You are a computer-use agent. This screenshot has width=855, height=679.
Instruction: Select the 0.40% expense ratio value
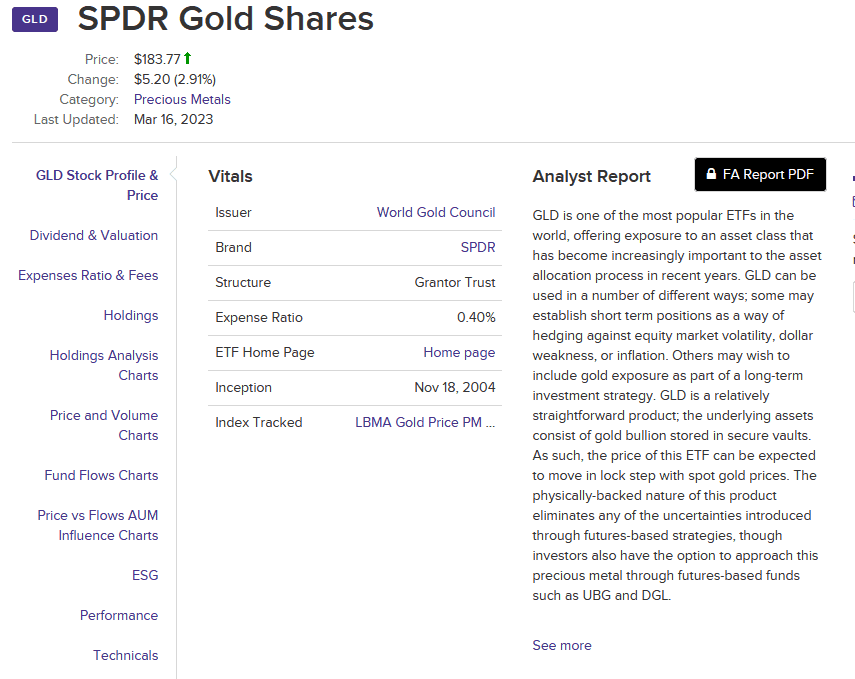point(476,317)
